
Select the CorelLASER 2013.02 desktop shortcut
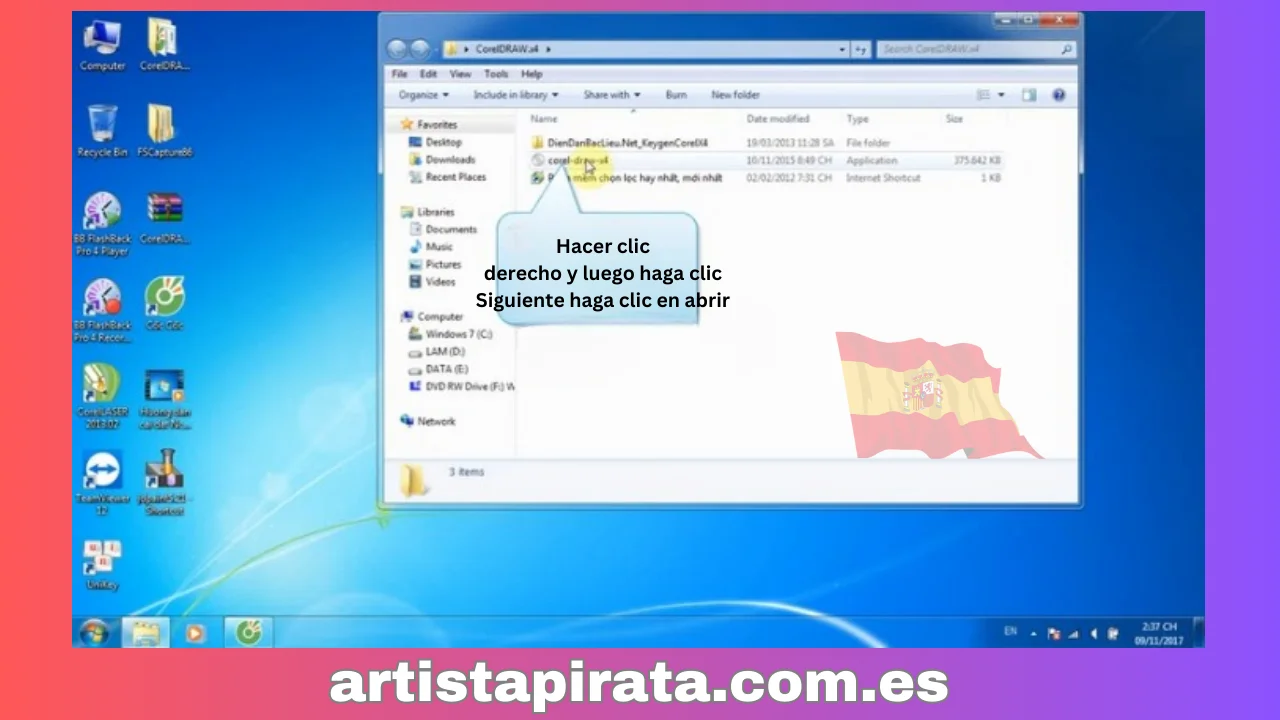click(102, 397)
